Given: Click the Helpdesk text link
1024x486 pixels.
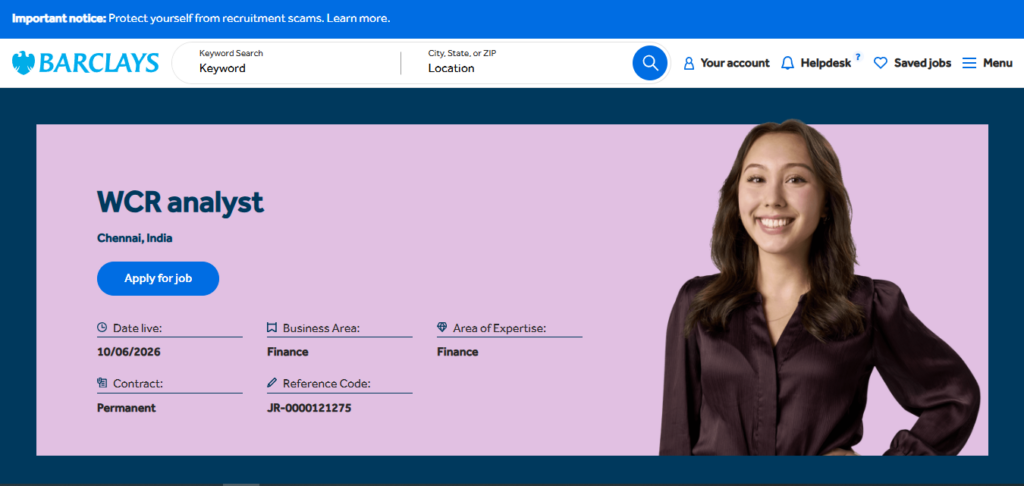Looking at the screenshot, I should [x=825, y=63].
